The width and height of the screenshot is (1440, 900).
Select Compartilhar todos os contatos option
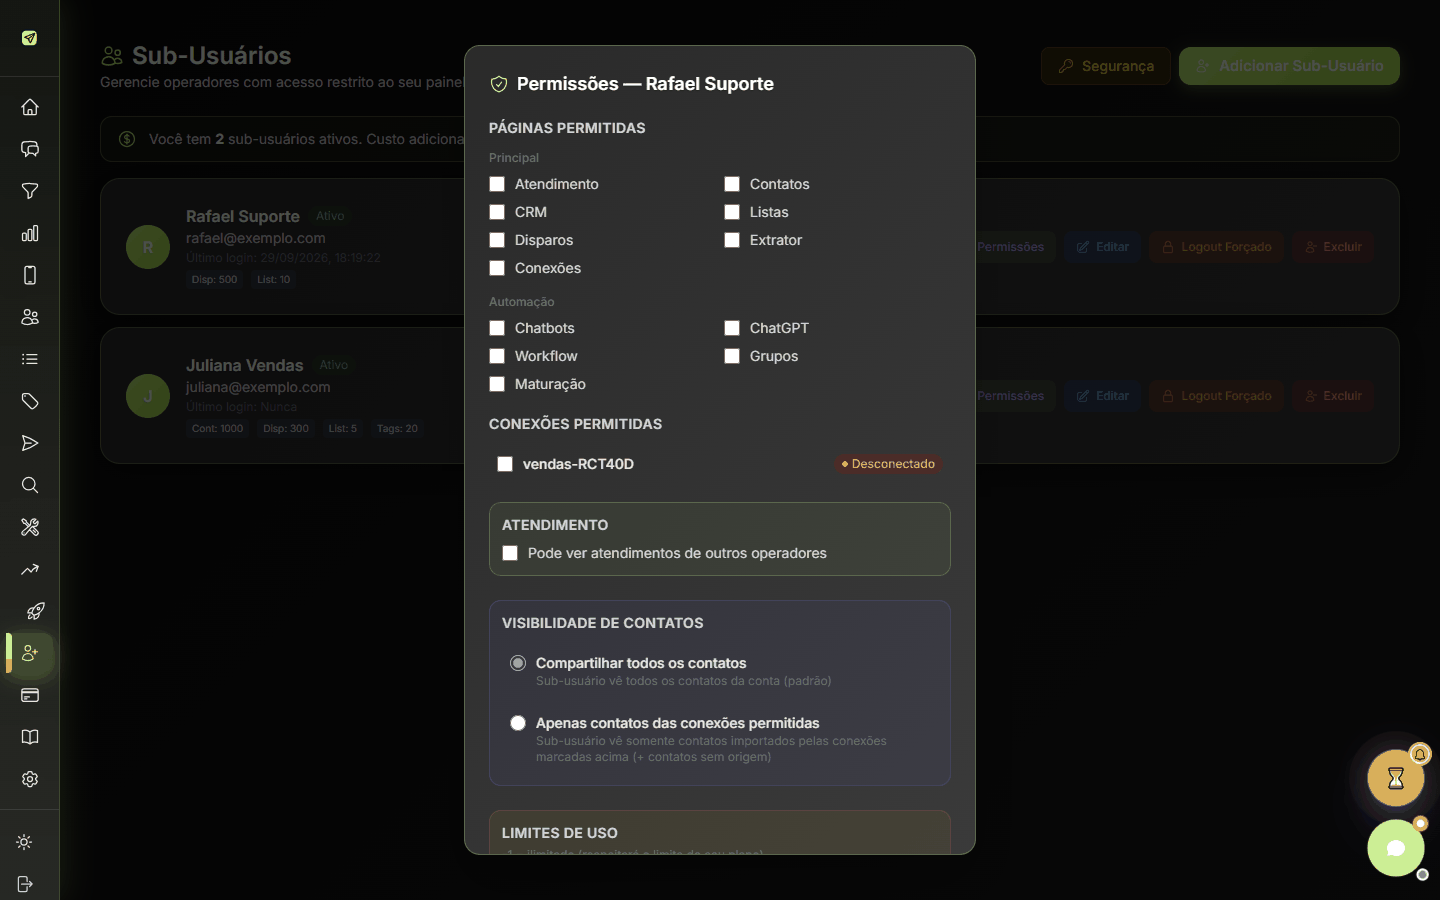point(518,663)
